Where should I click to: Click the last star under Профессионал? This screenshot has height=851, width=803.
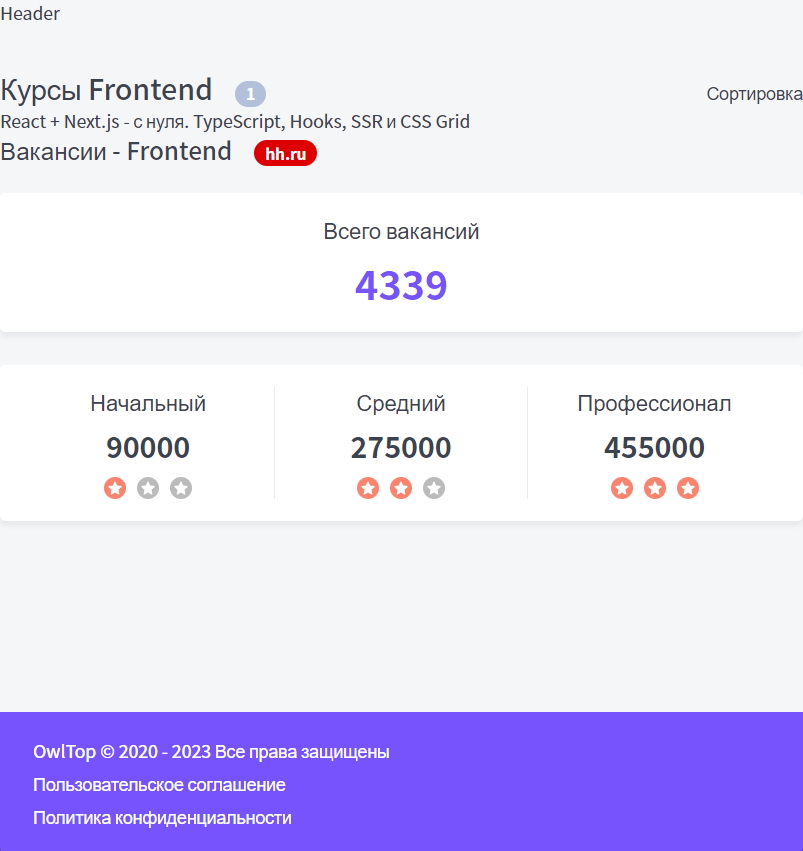(688, 488)
